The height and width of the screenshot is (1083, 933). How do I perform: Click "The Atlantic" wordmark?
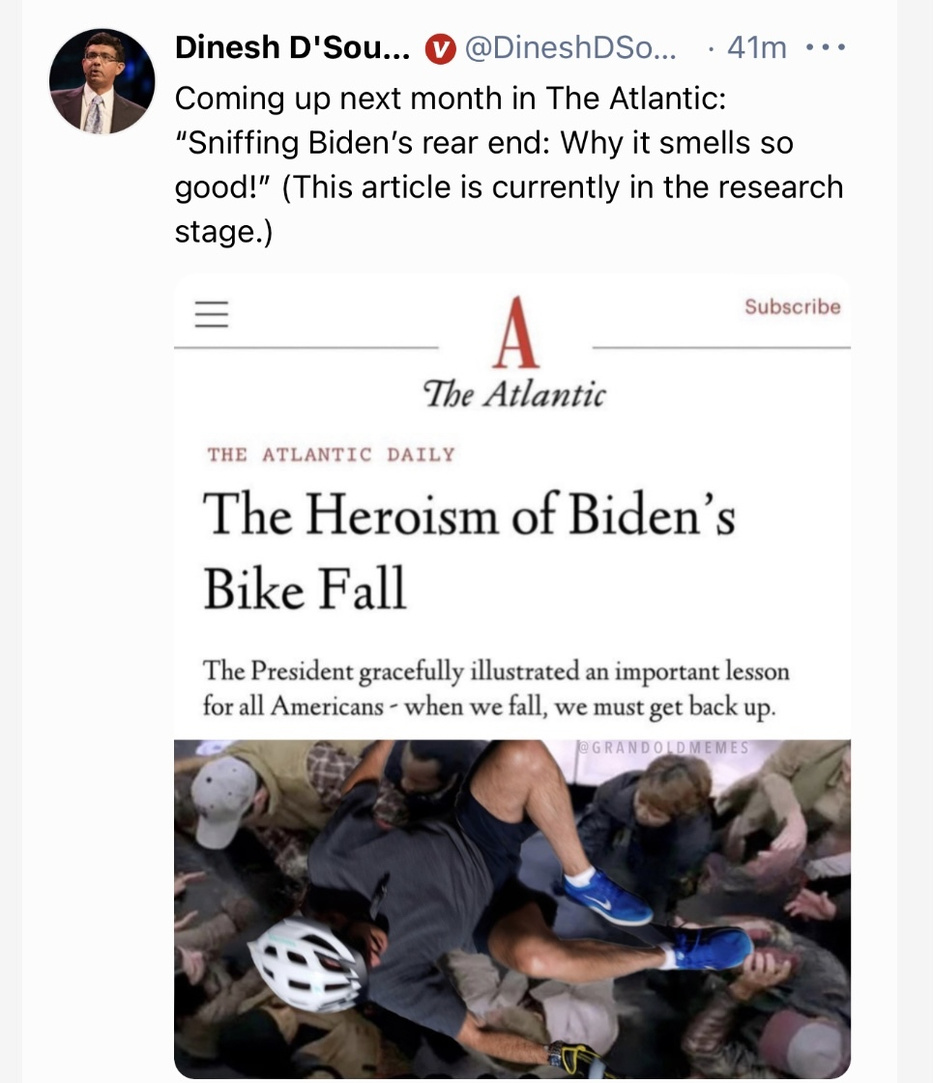(516, 394)
